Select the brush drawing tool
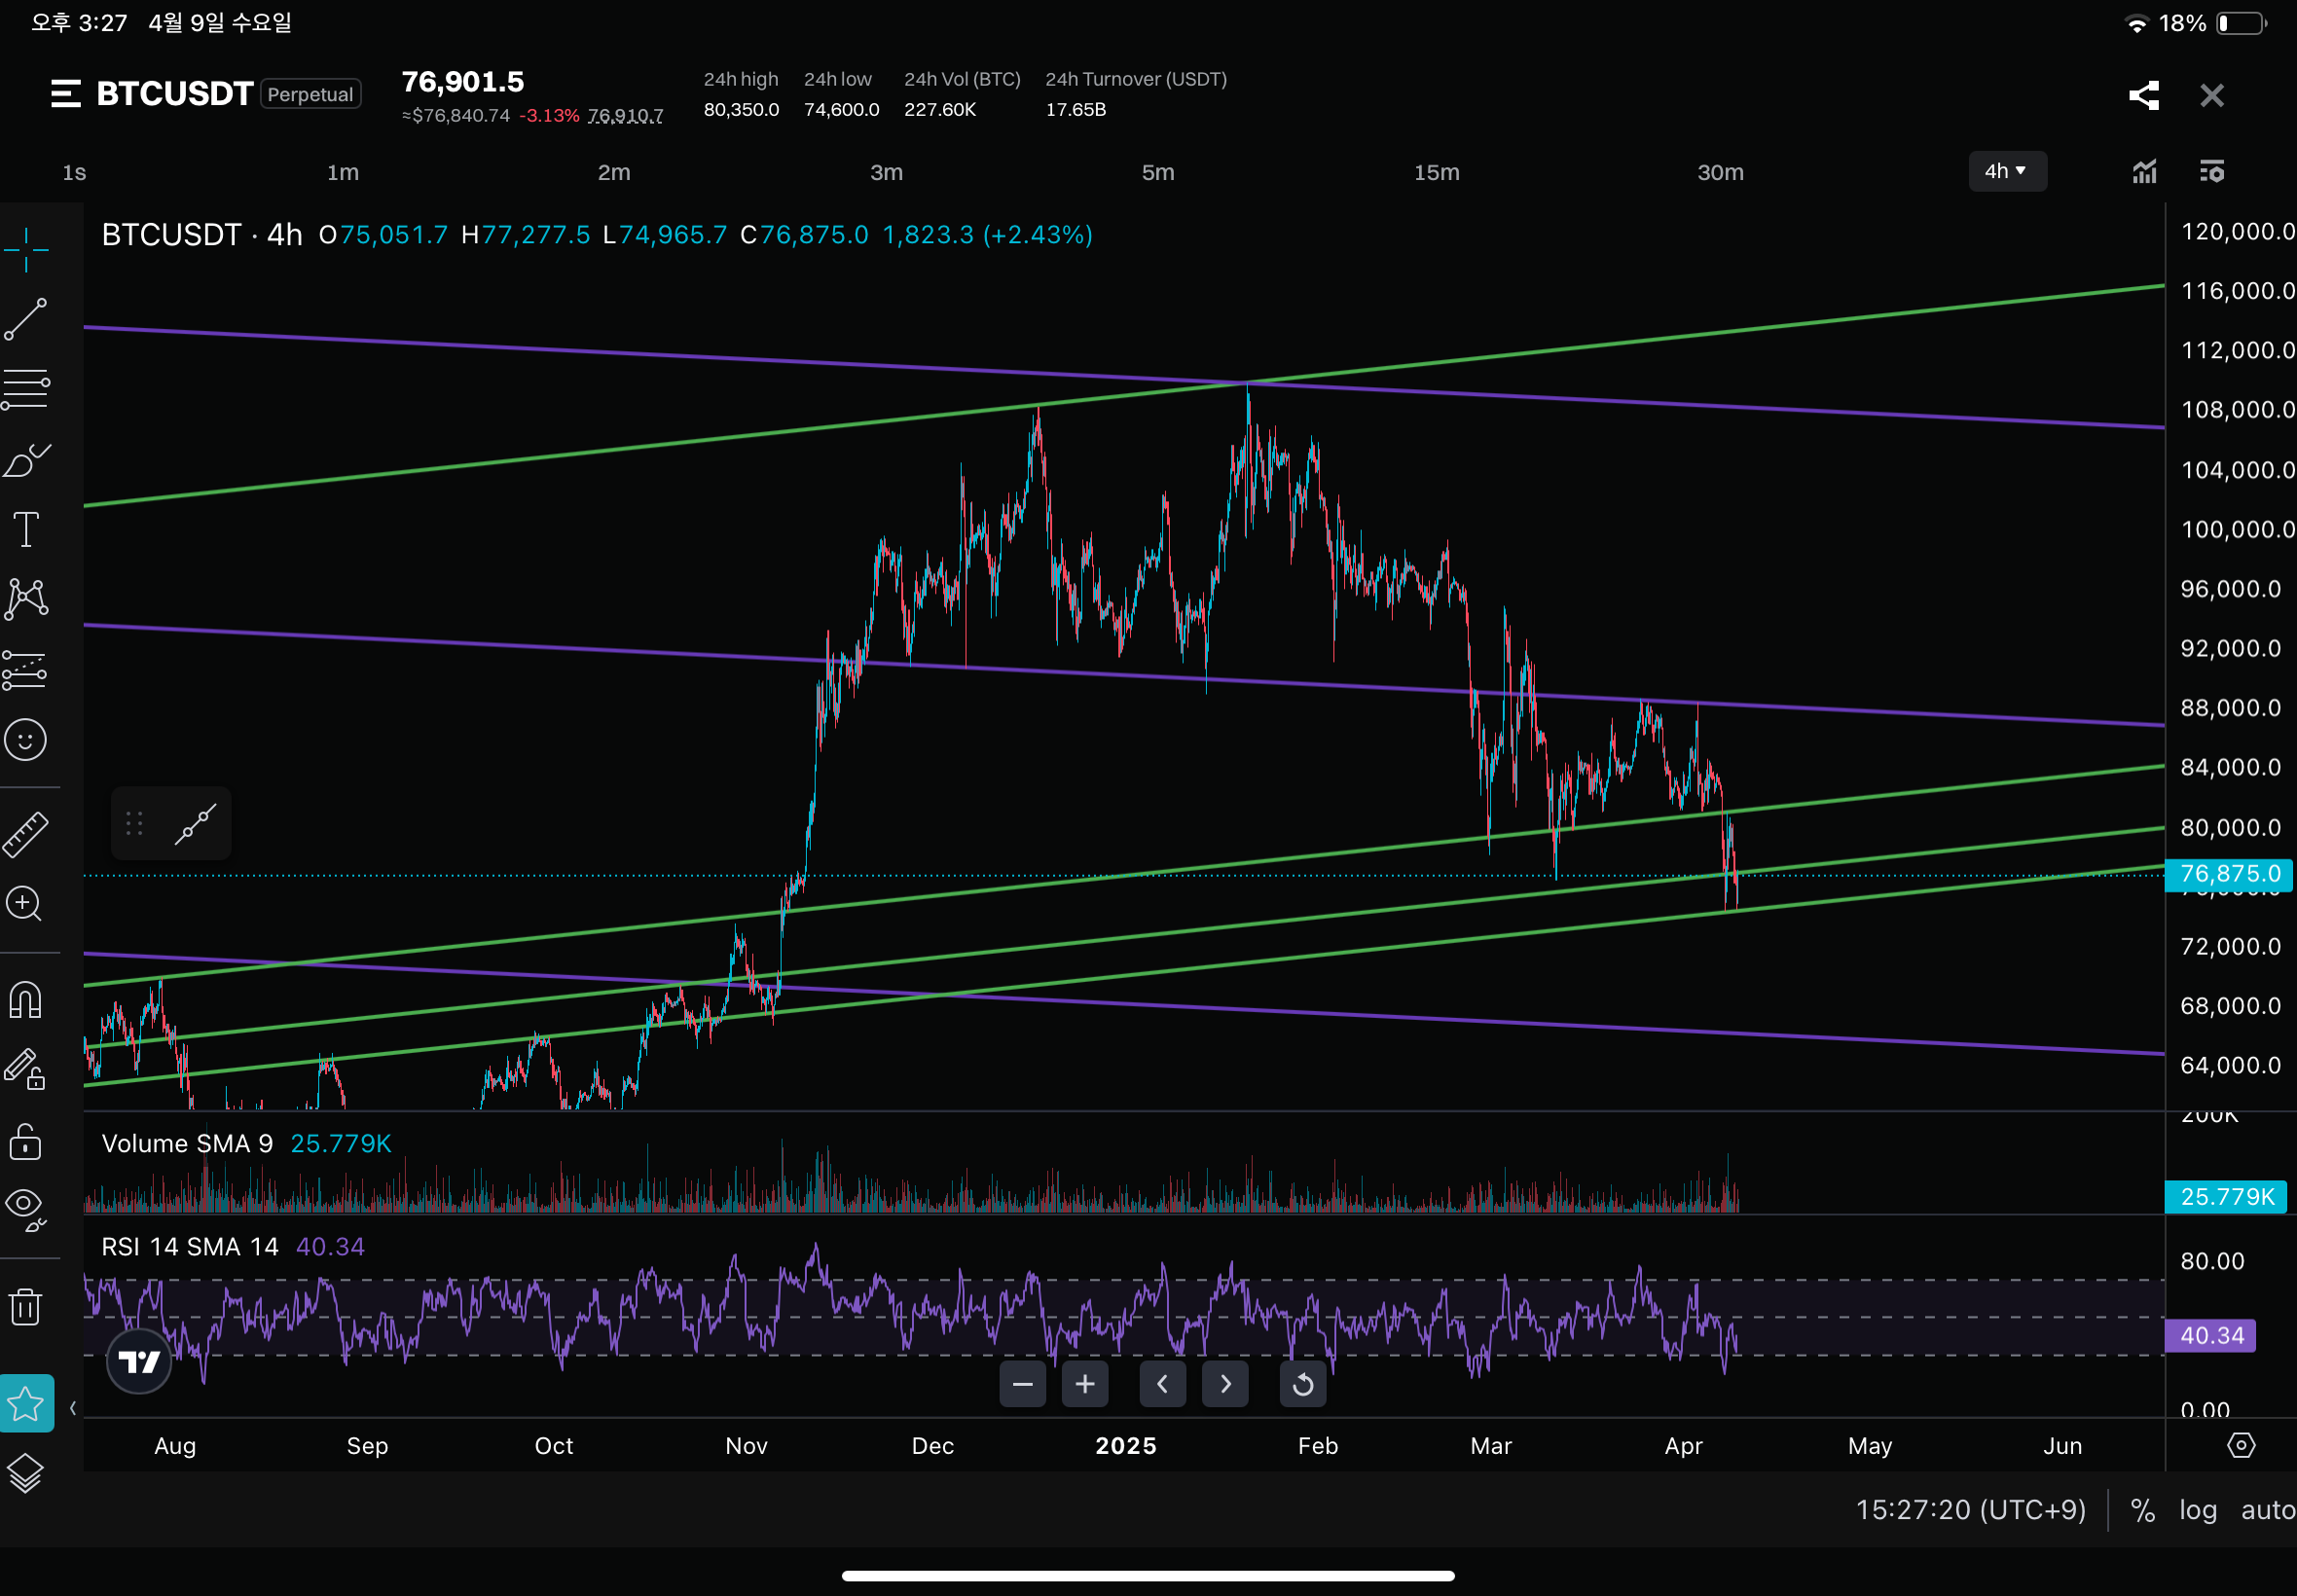2297x1596 pixels. (26, 461)
